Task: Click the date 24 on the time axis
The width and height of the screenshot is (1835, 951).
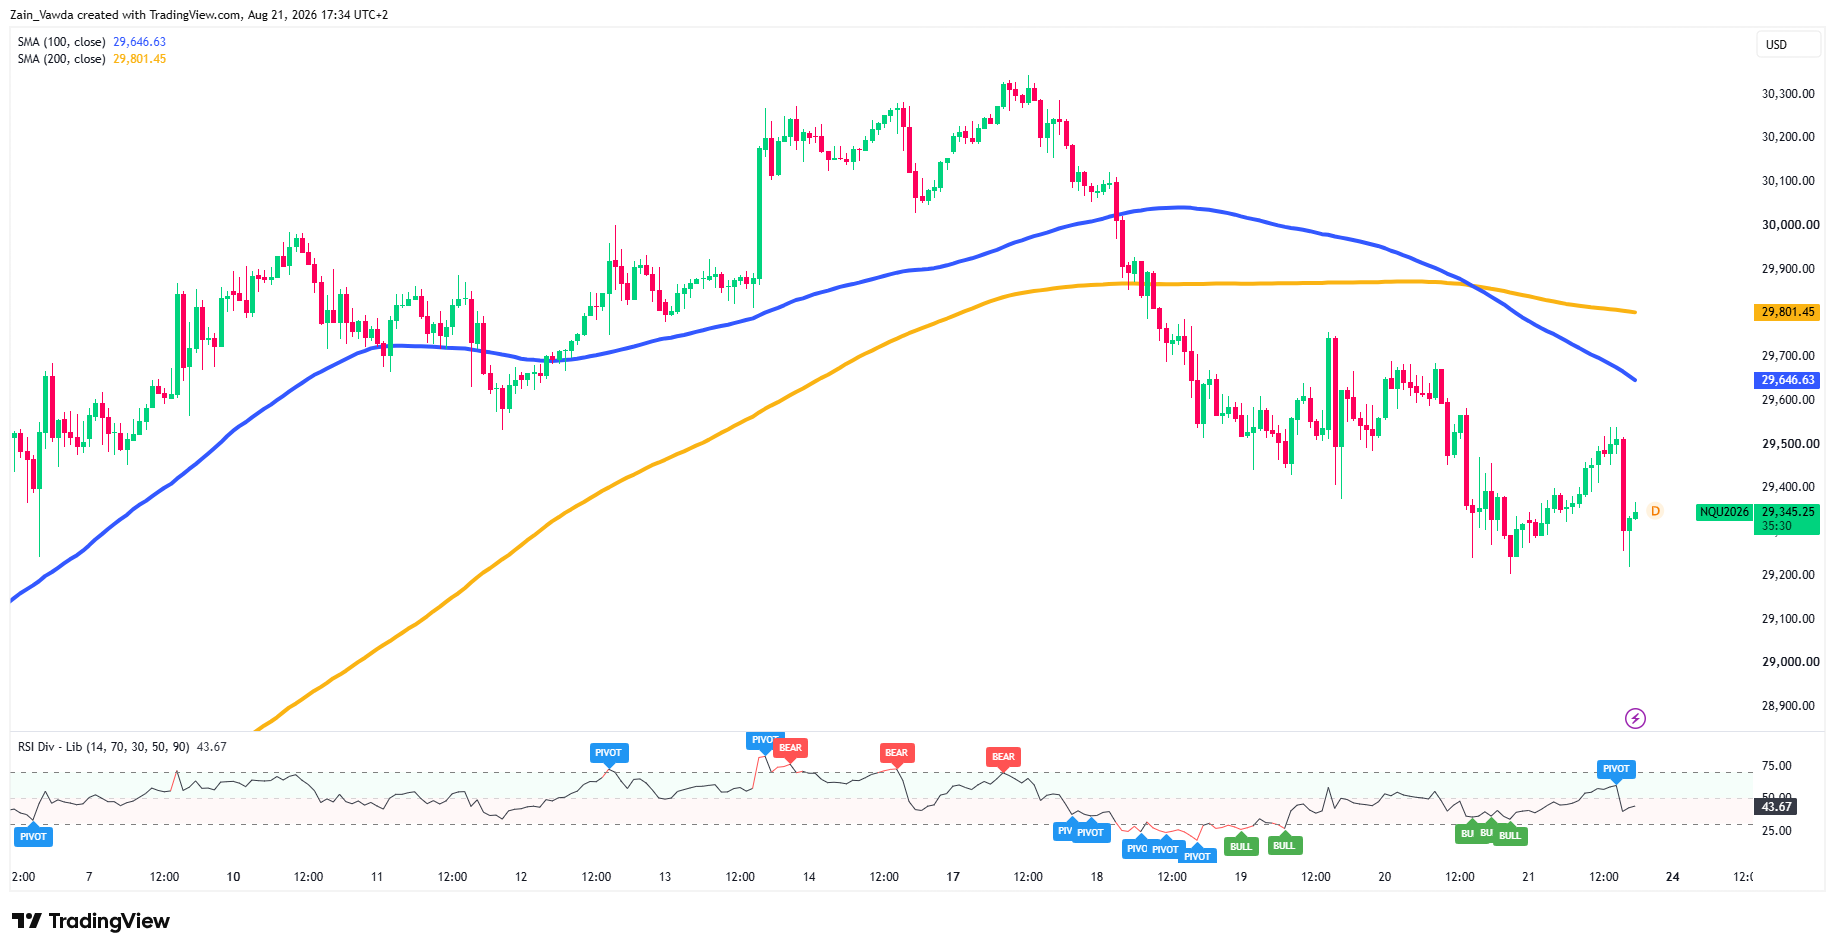Action: click(1672, 877)
